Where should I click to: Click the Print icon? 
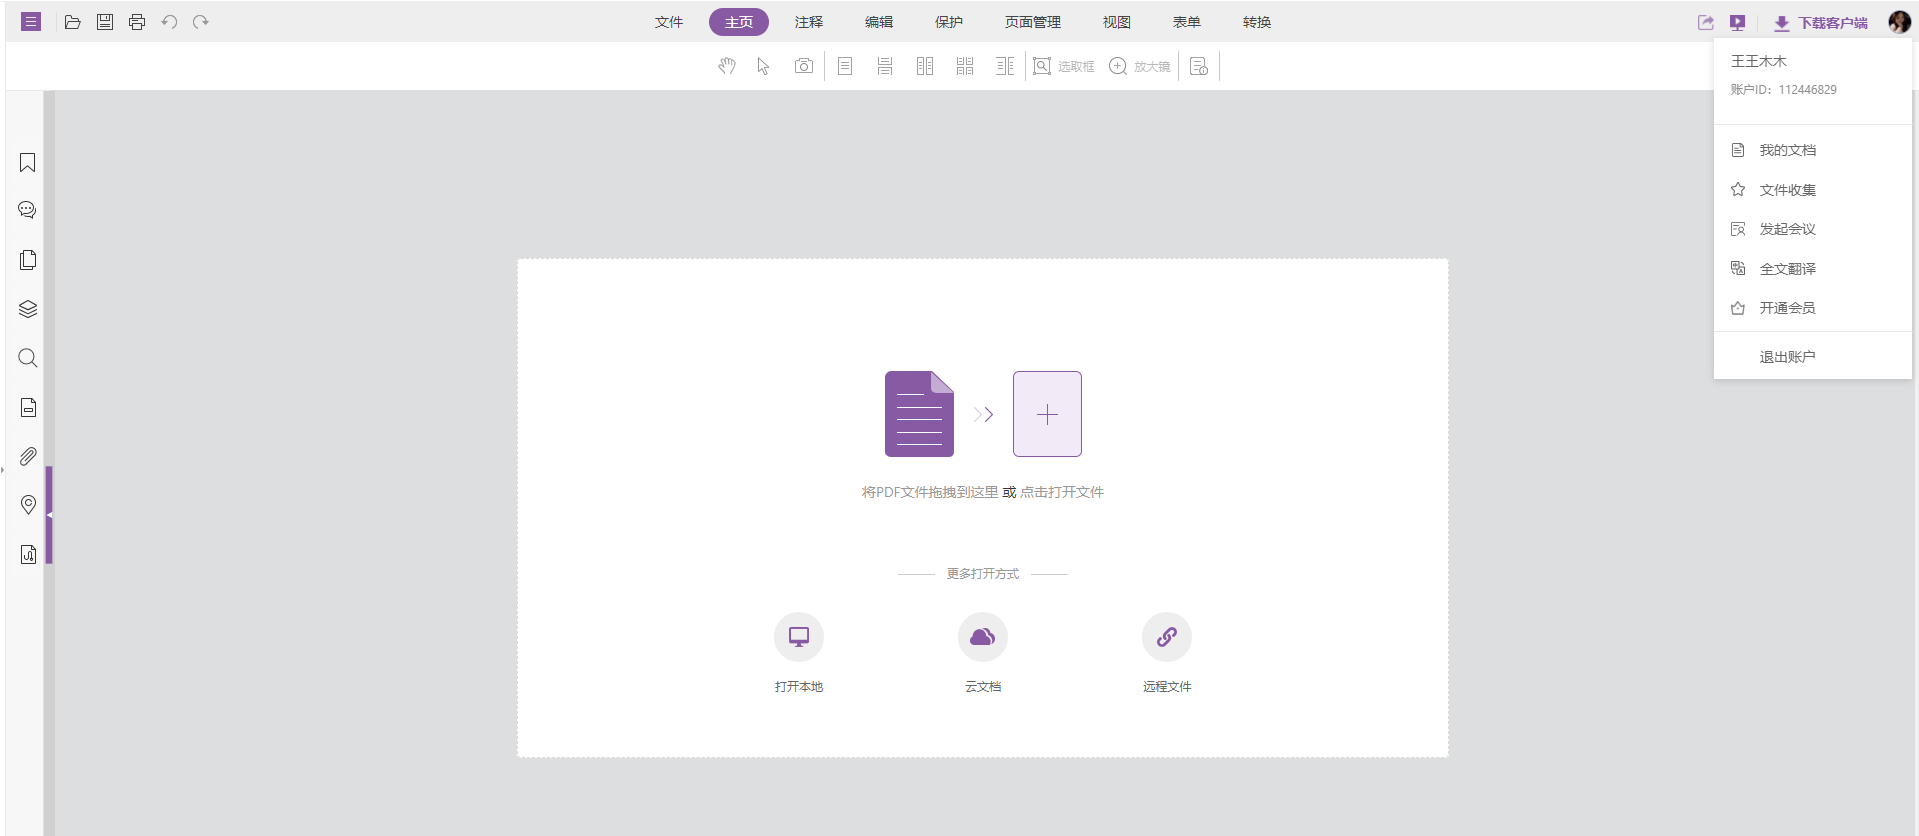(137, 22)
